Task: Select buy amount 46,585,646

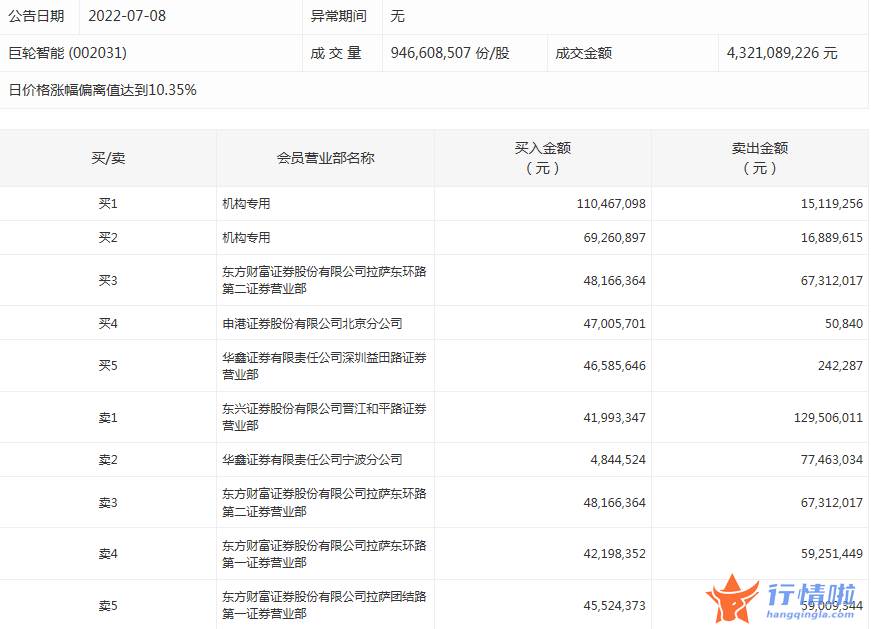Action: point(614,366)
